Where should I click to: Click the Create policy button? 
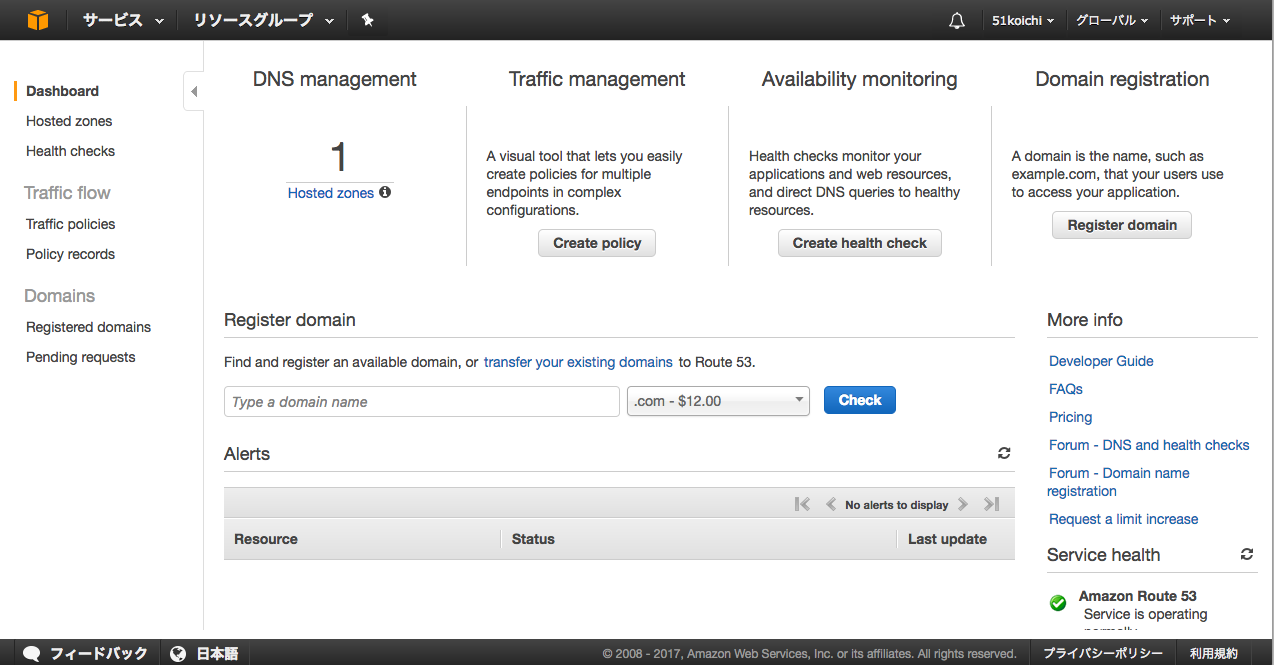point(597,243)
